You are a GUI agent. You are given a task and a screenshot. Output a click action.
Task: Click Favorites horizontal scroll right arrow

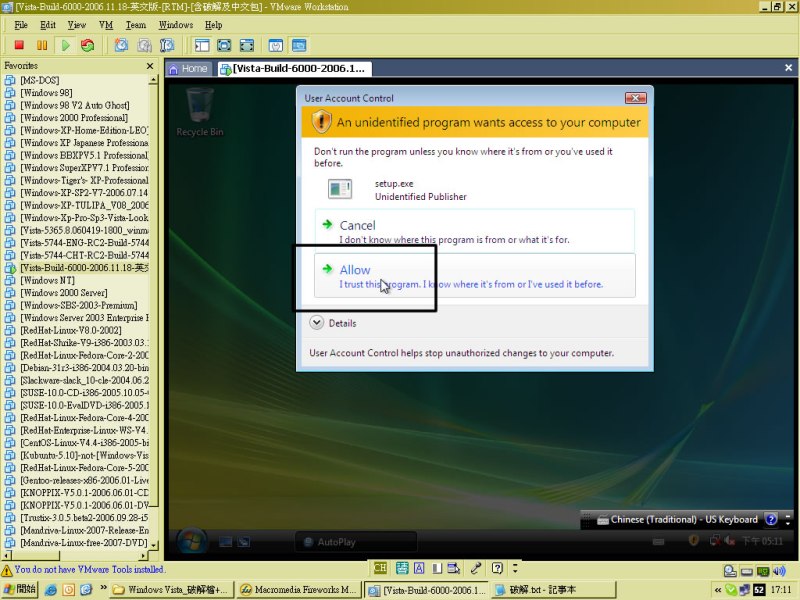pos(143,555)
